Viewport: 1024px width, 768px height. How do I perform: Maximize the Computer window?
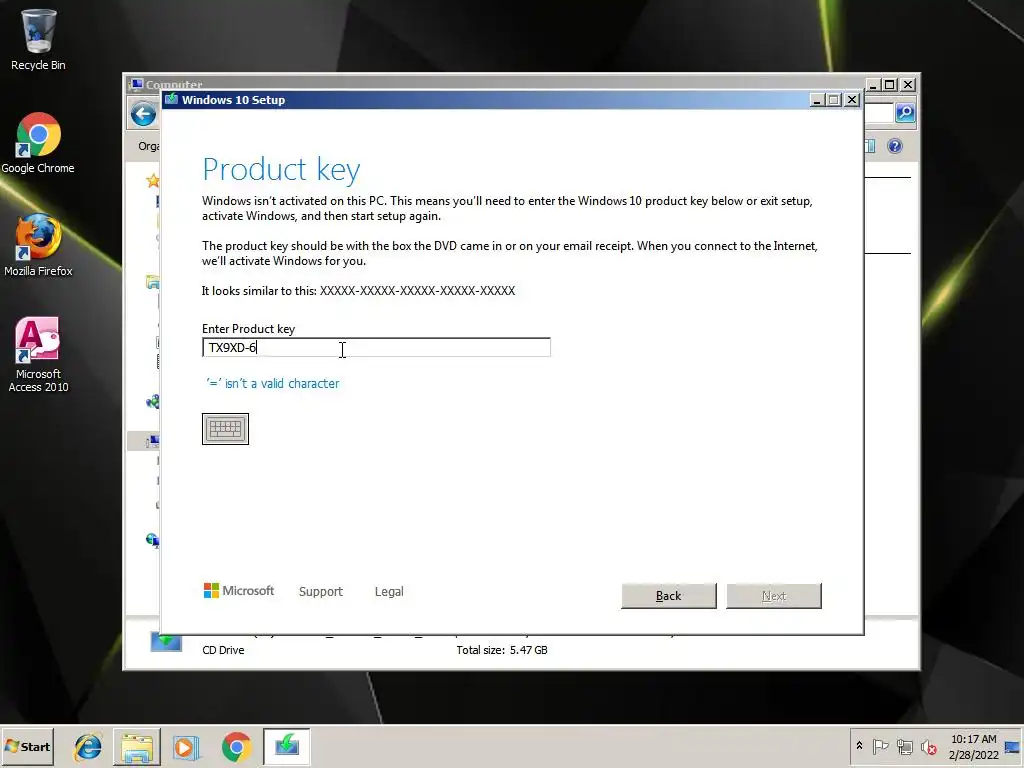coord(889,85)
